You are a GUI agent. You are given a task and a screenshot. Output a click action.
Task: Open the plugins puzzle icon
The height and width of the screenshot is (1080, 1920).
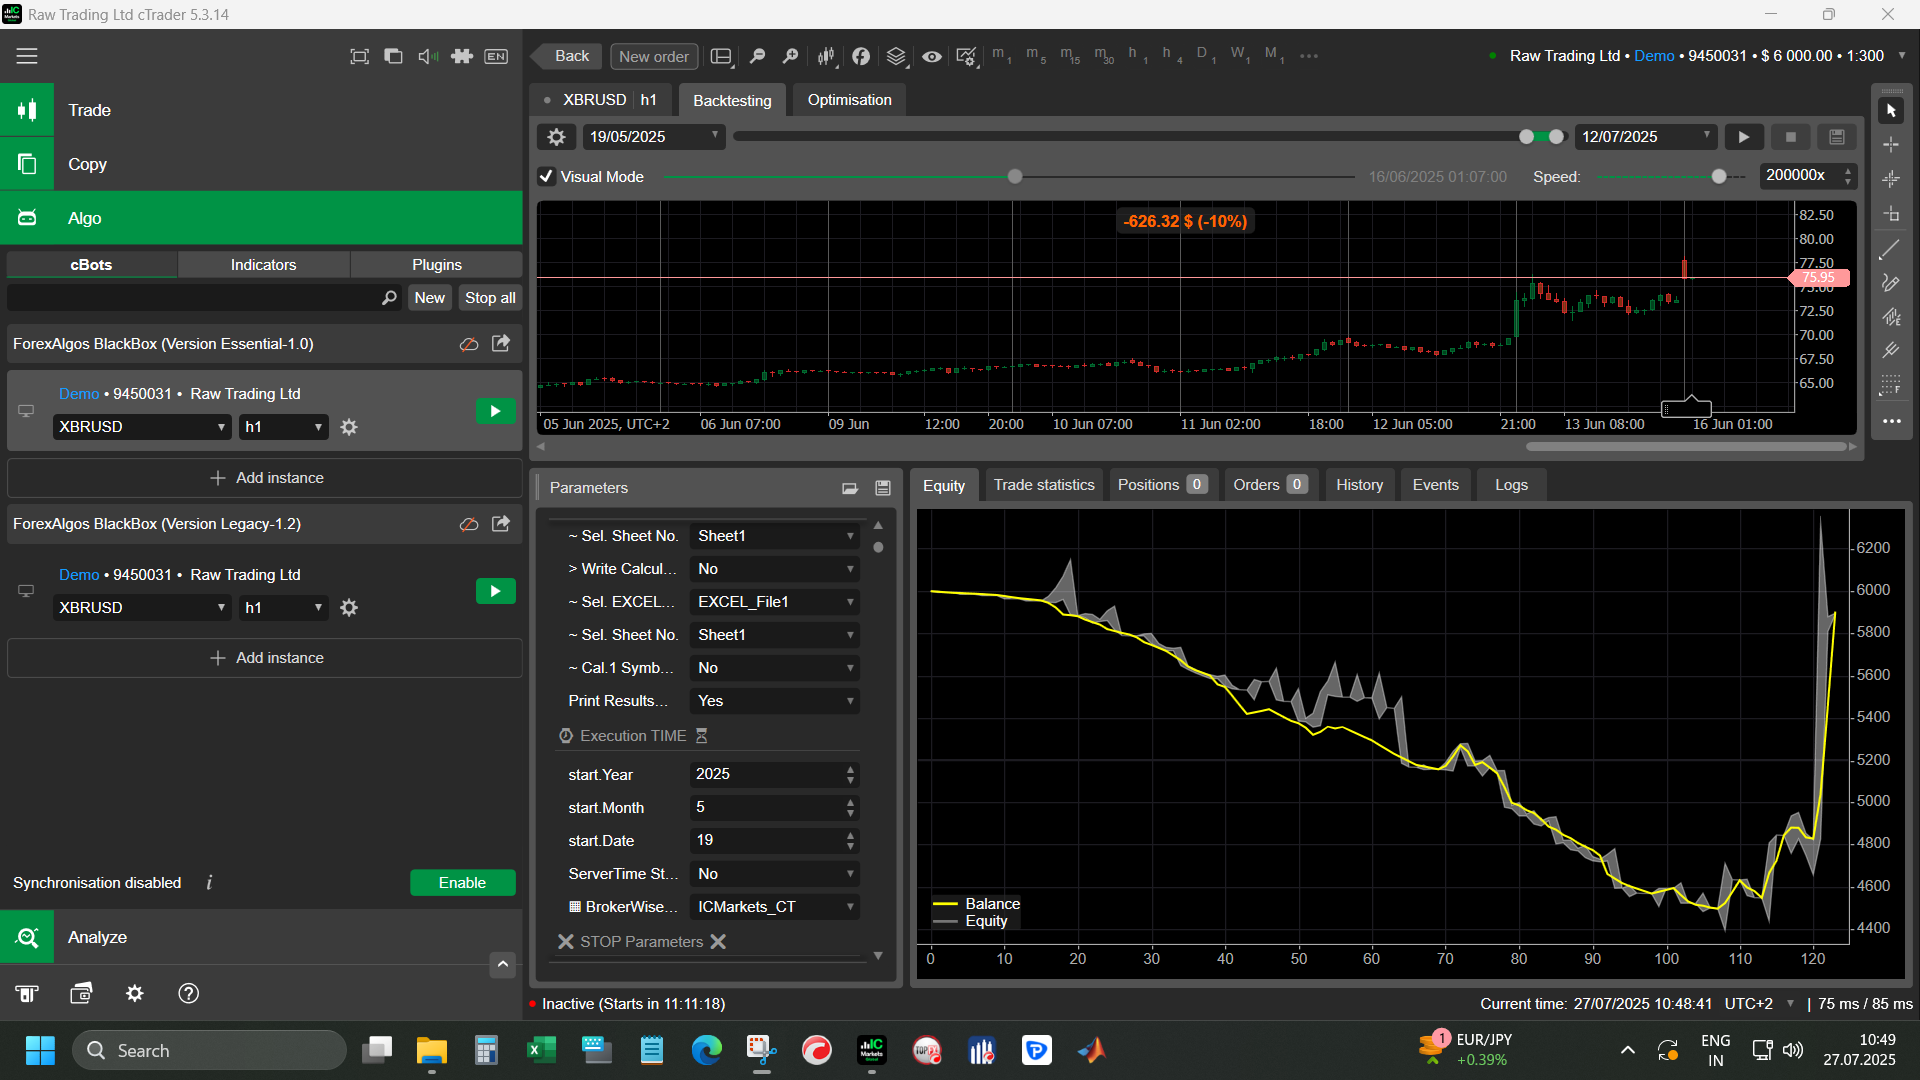pos(462,56)
